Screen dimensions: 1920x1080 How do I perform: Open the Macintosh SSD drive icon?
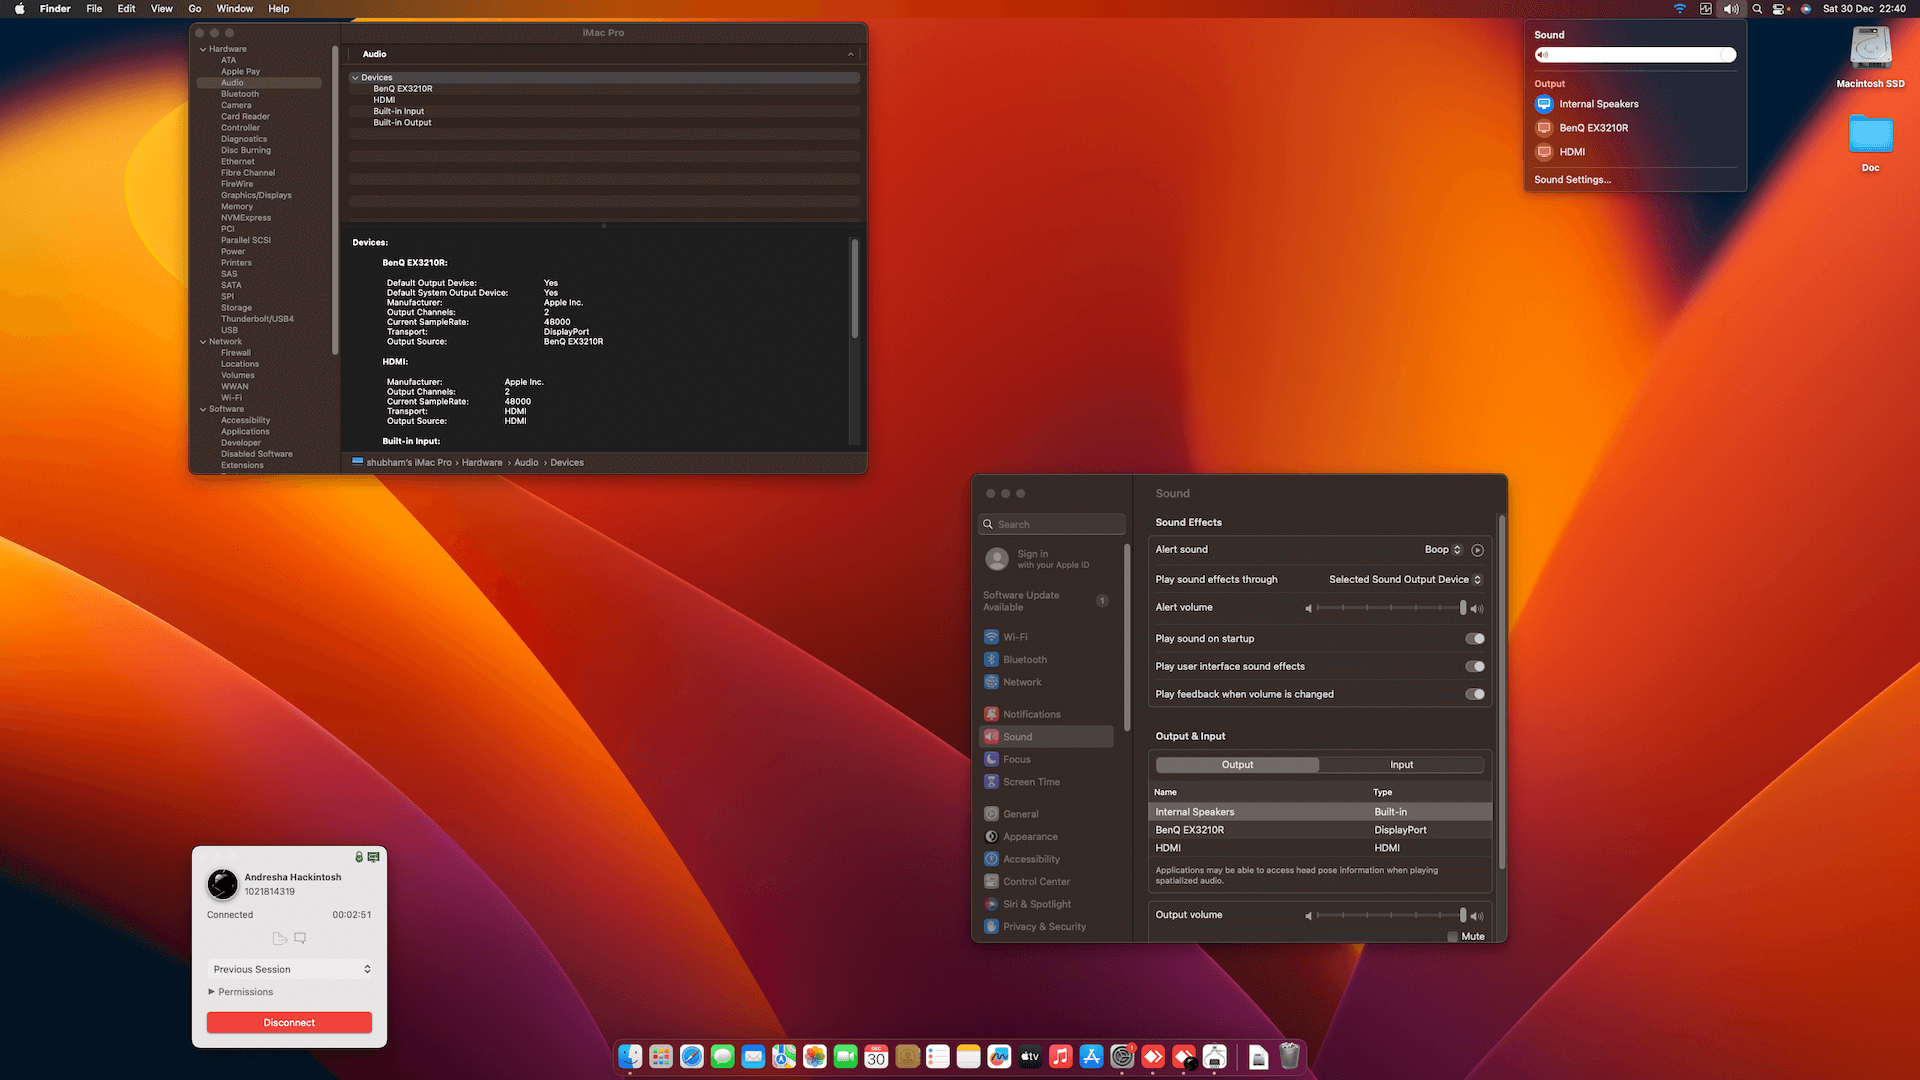1870,50
